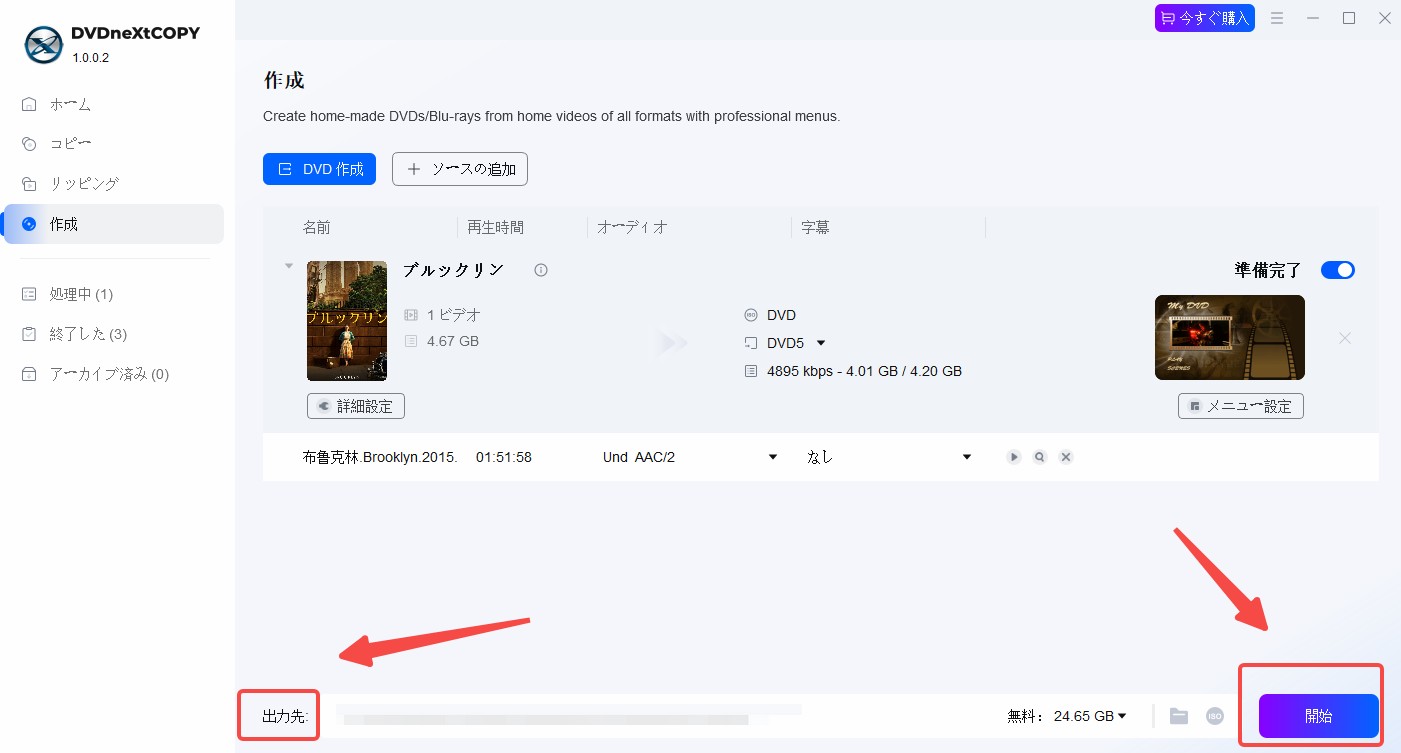Click the ブルックリン title text
Screen dimensions: 1401x753
(x=453, y=270)
